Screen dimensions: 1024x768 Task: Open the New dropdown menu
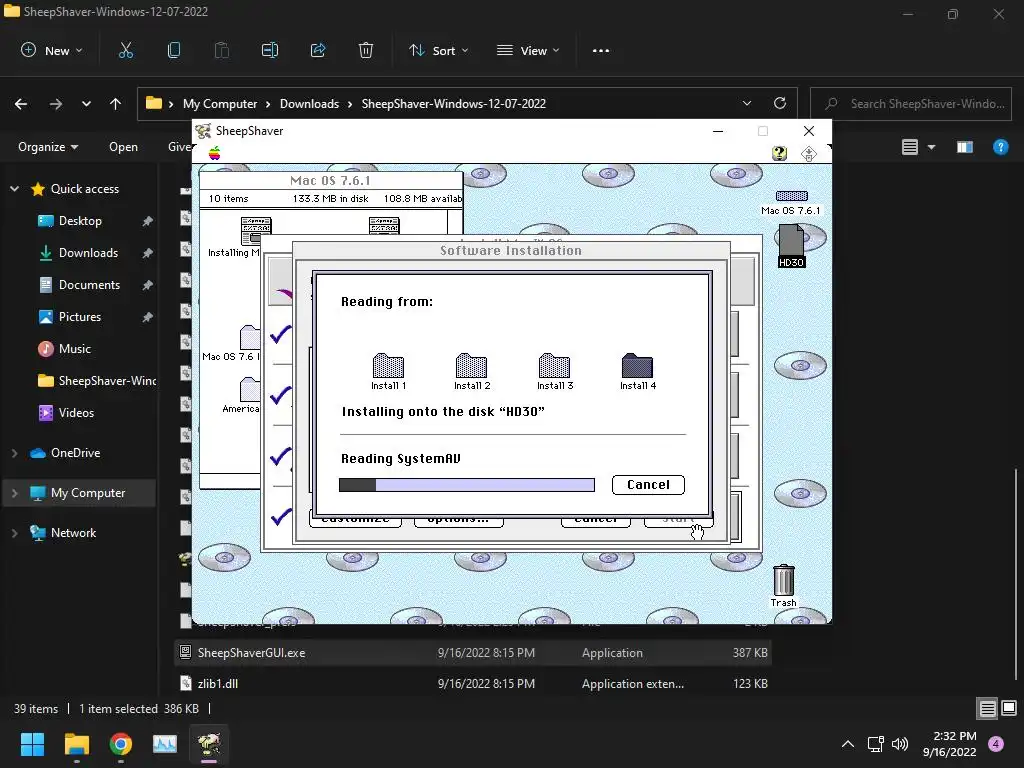[52, 50]
